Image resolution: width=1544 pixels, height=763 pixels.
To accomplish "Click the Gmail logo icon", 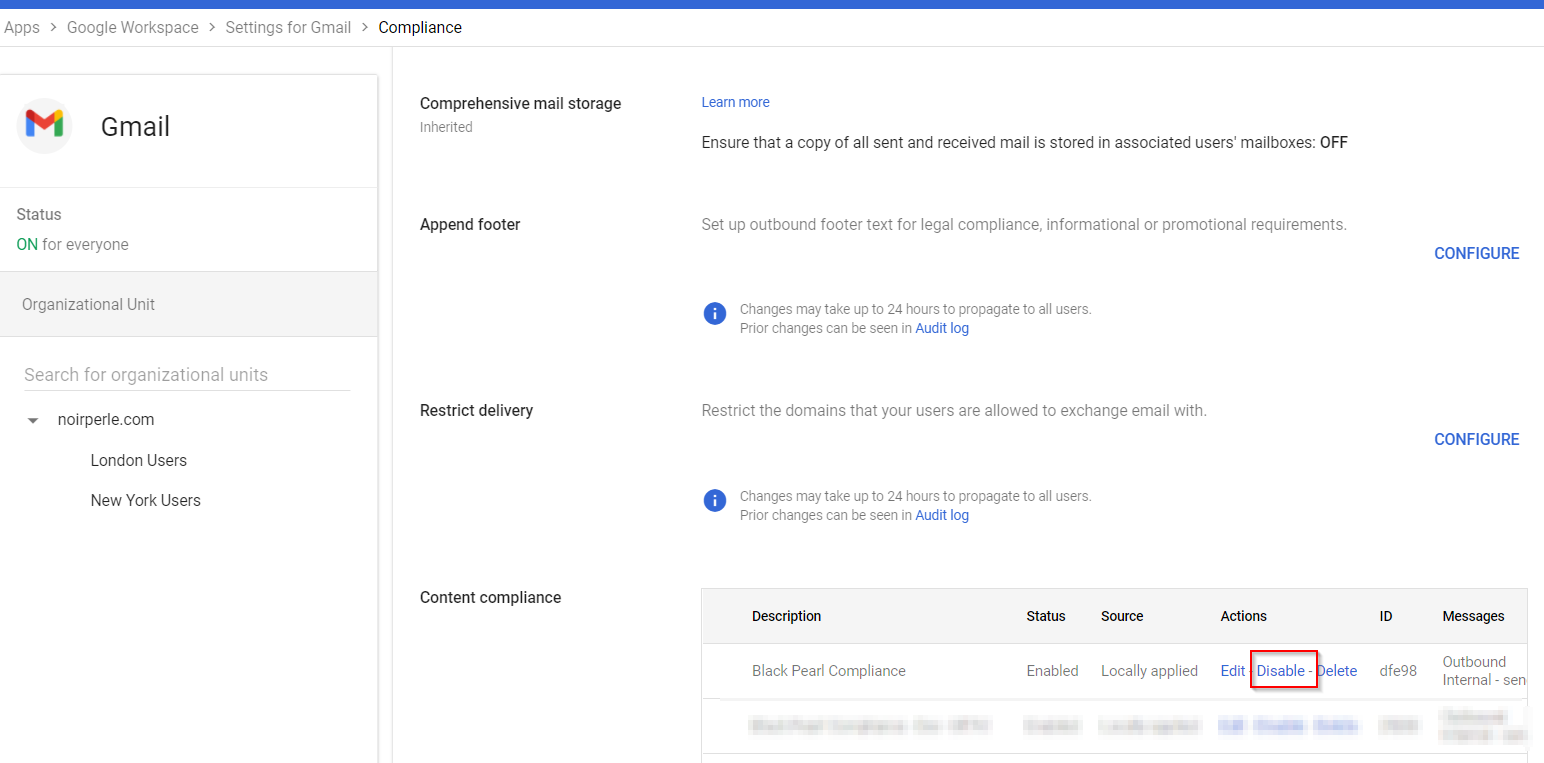I will (44, 125).
